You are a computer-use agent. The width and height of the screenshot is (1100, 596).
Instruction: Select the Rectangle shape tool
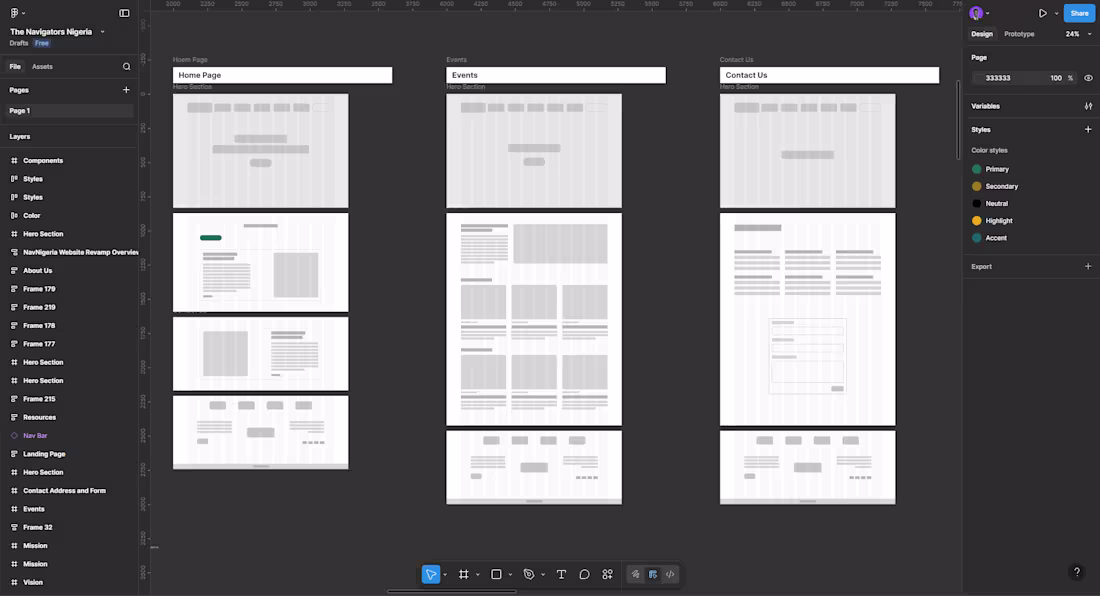coord(494,574)
